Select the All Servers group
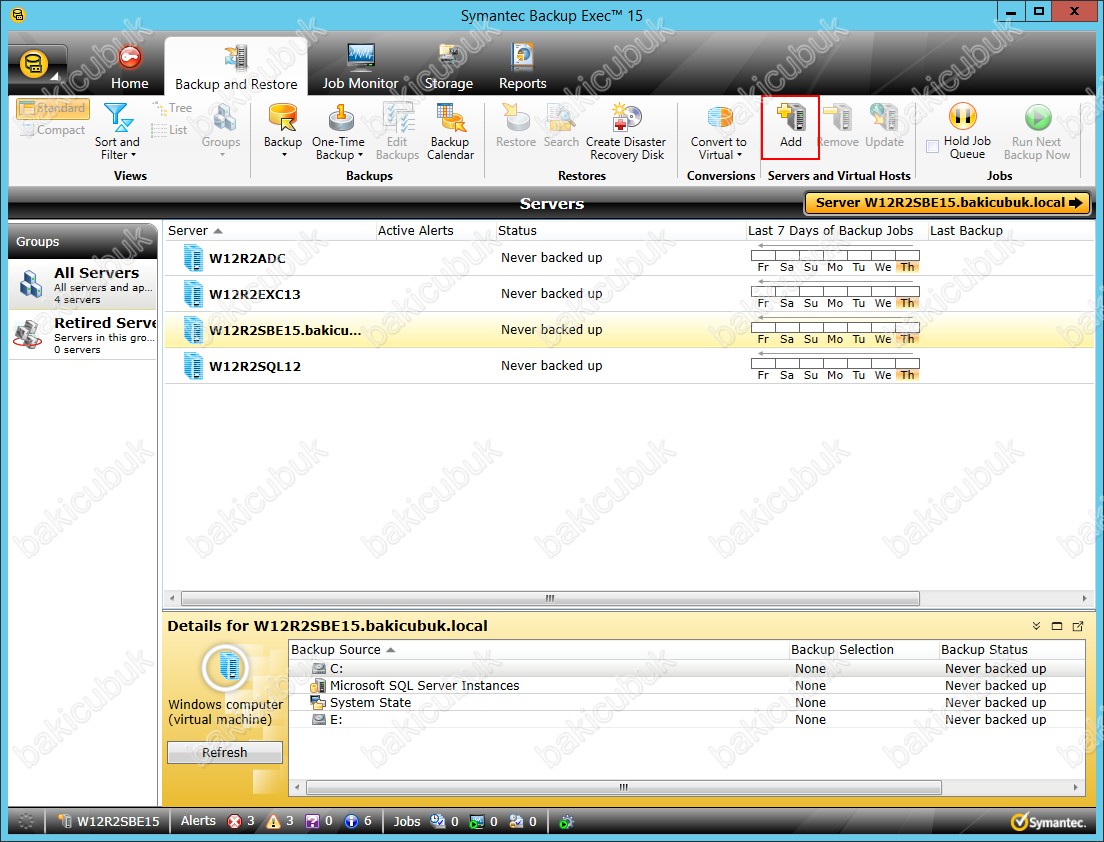 click(83, 284)
